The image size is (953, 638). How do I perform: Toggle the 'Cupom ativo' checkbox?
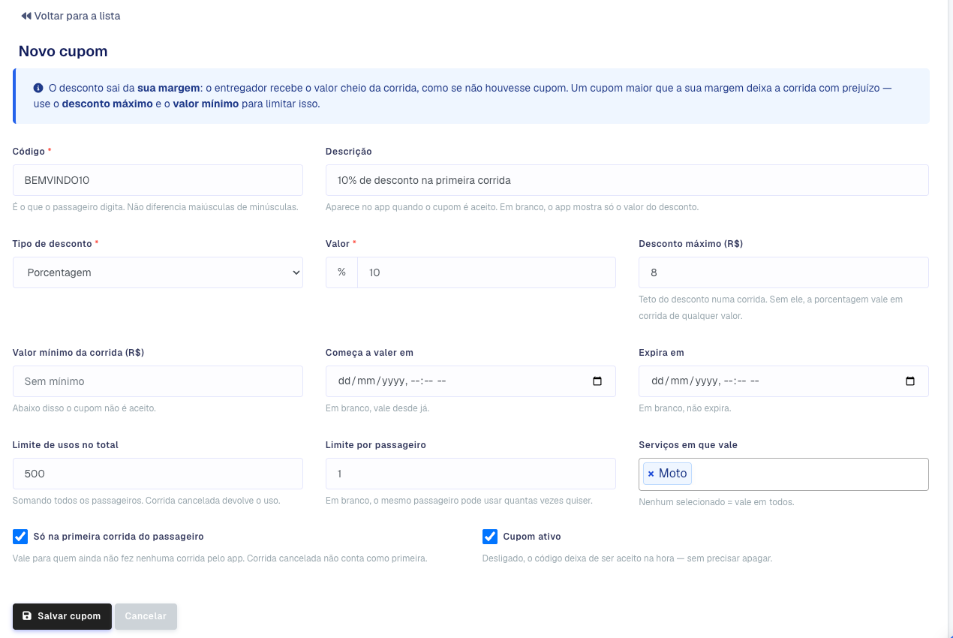pyautogui.click(x=490, y=536)
